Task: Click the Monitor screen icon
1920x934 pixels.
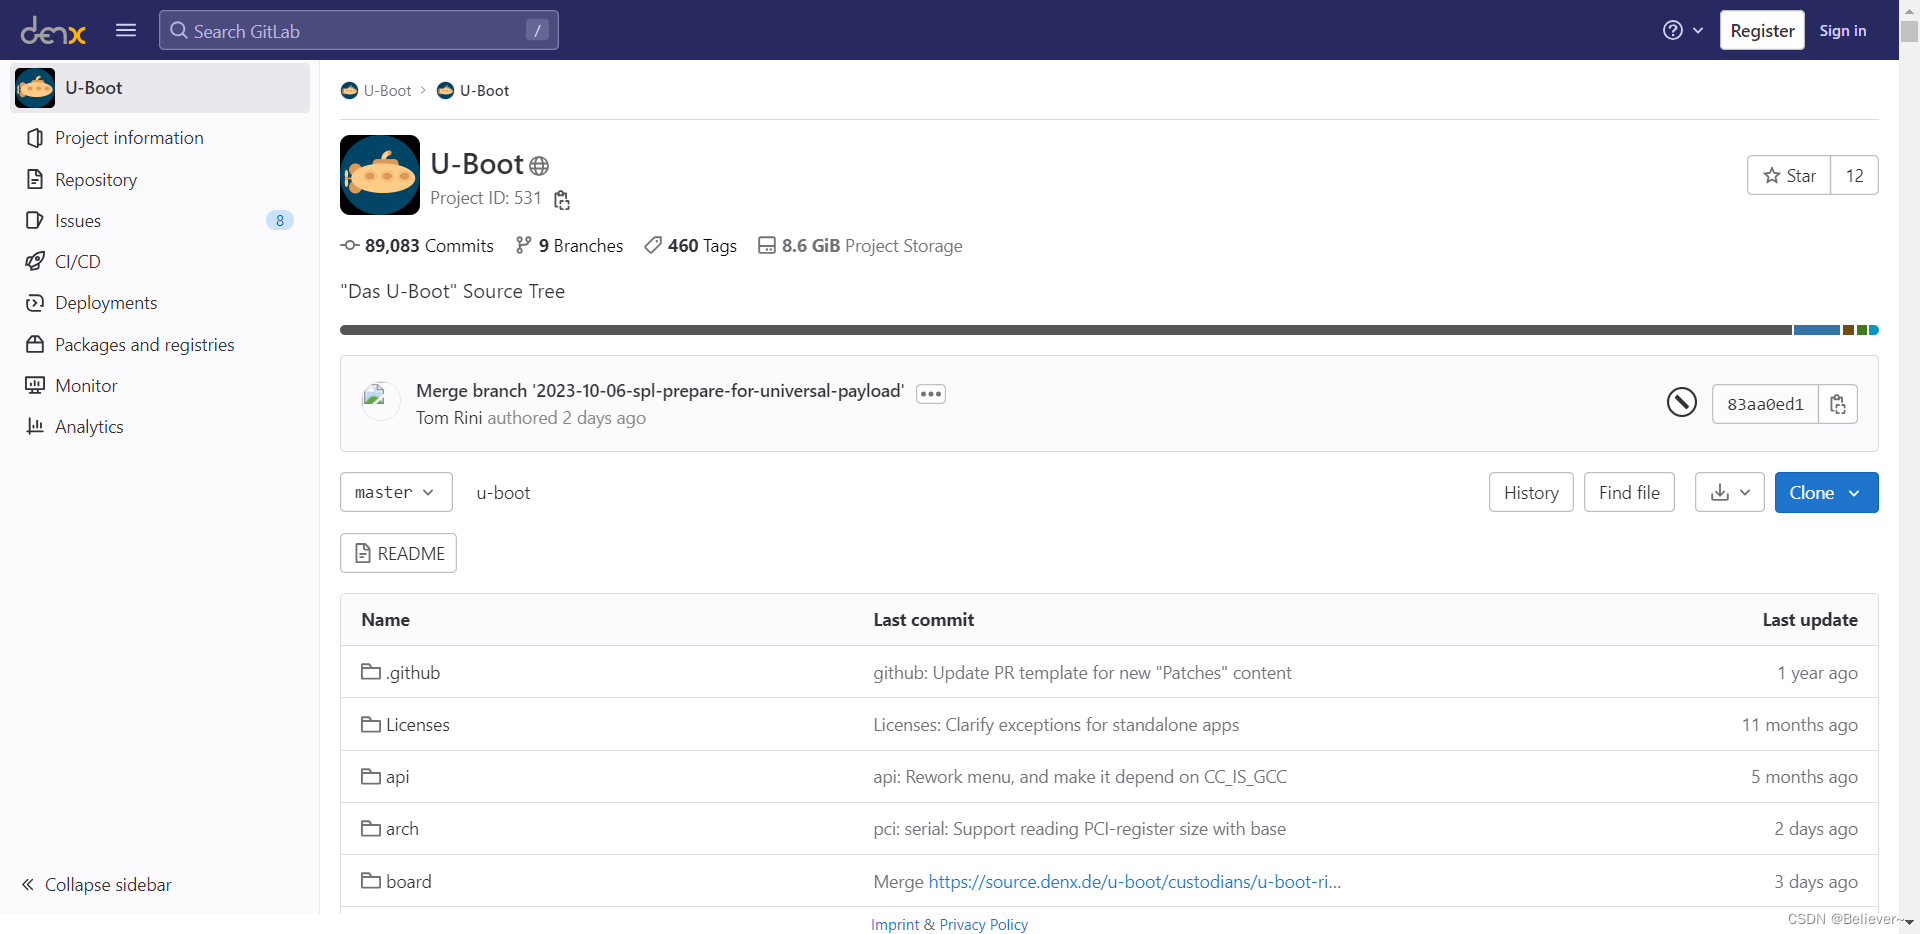Action: click(35, 386)
